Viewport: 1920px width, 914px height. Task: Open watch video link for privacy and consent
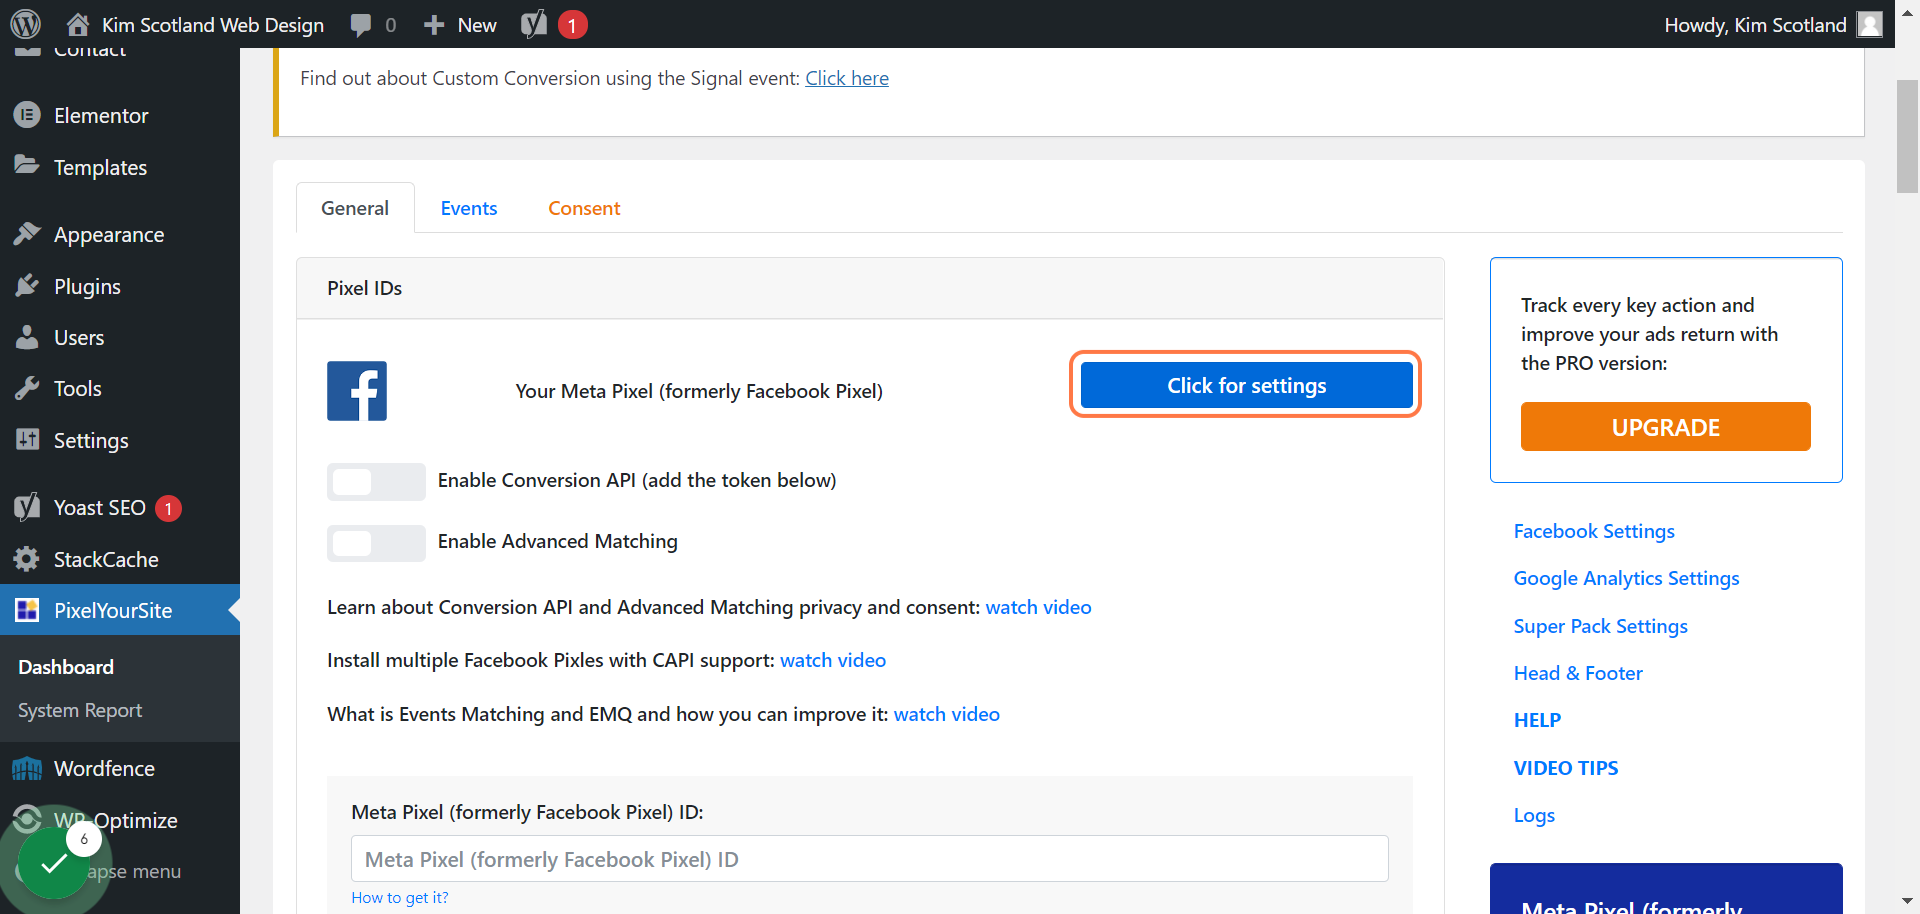1038,607
